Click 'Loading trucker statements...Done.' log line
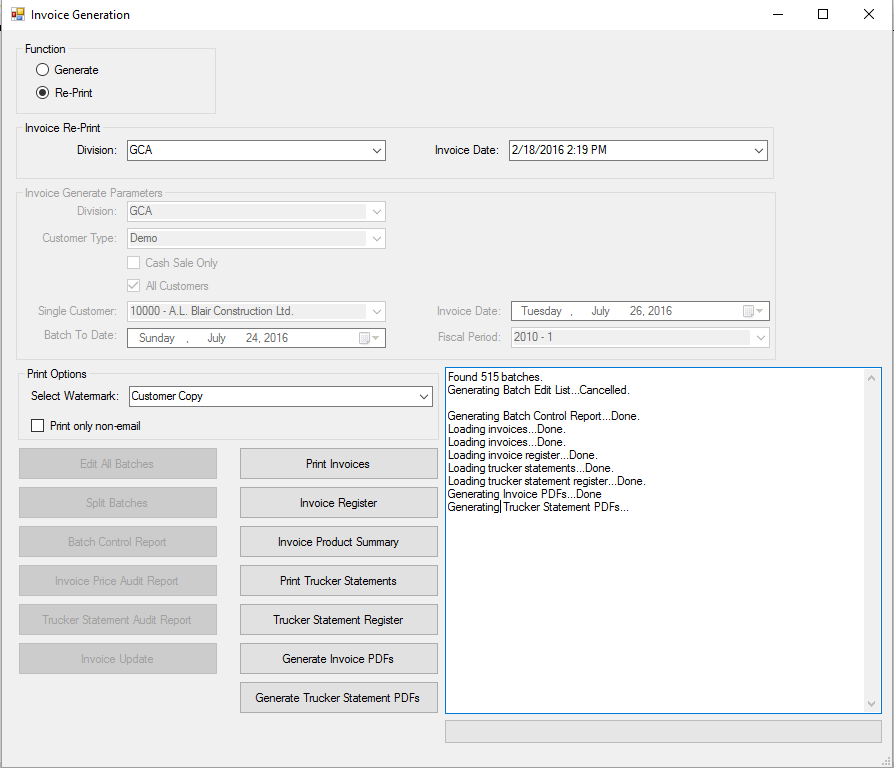Image resolution: width=894 pixels, height=768 pixels. (x=530, y=468)
